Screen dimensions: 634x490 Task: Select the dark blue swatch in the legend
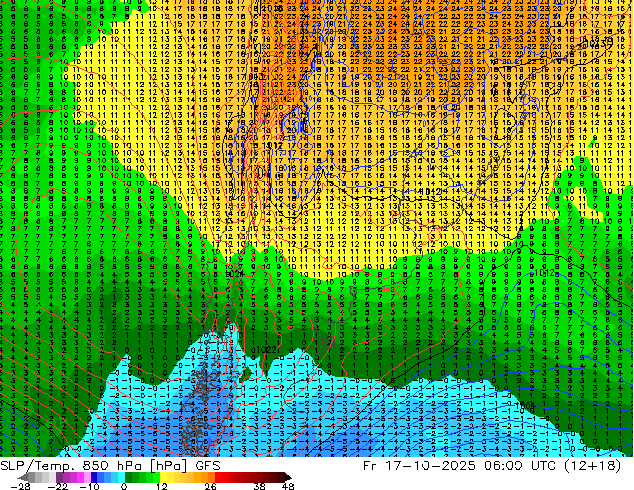click(x=94, y=477)
